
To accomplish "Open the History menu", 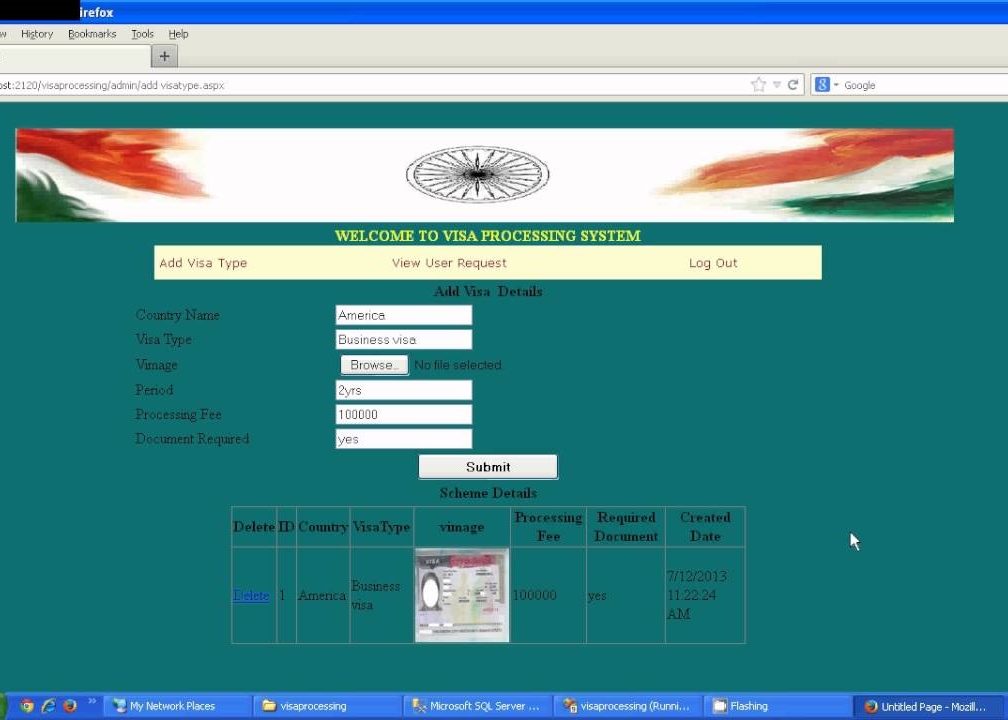I will 37,34.
